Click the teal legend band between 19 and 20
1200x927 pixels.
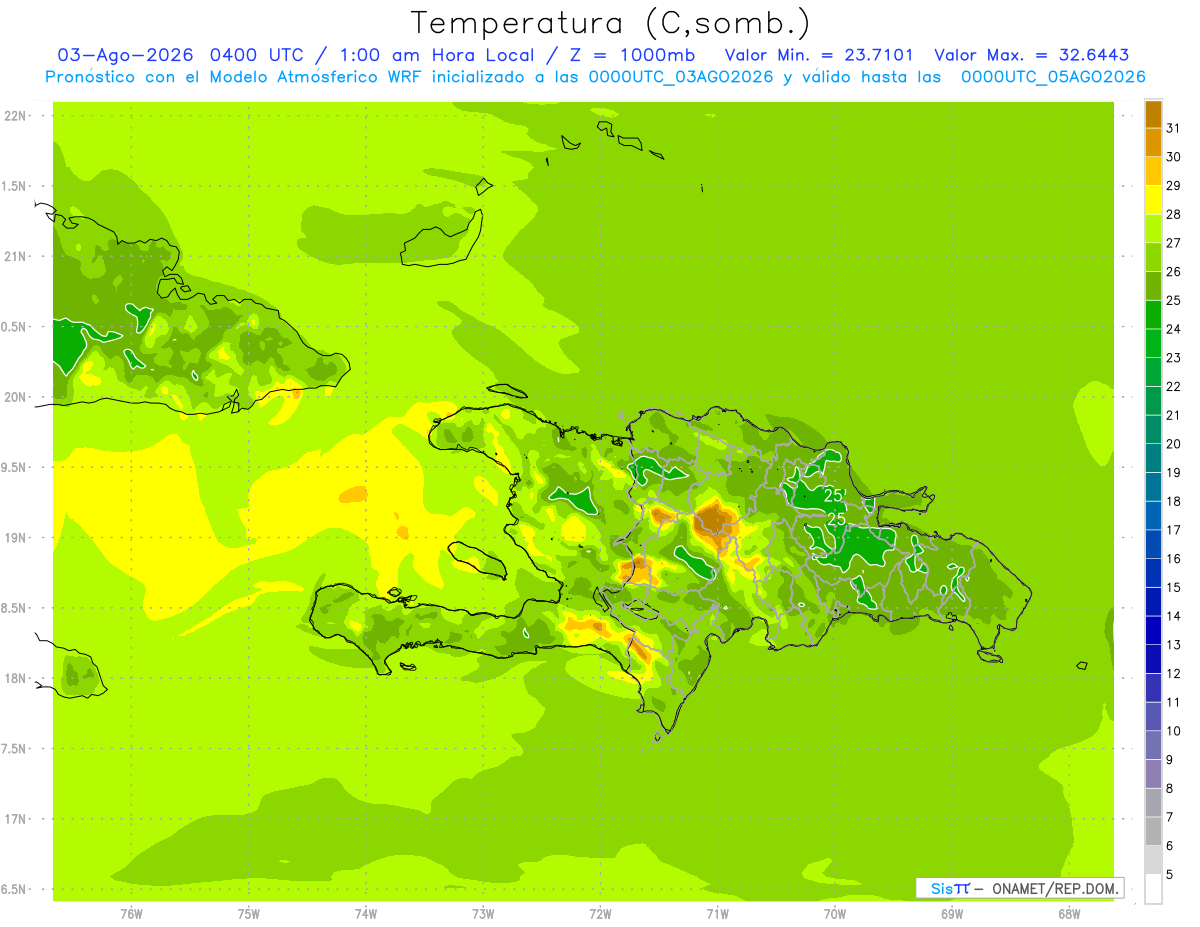click(x=1153, y=458)
